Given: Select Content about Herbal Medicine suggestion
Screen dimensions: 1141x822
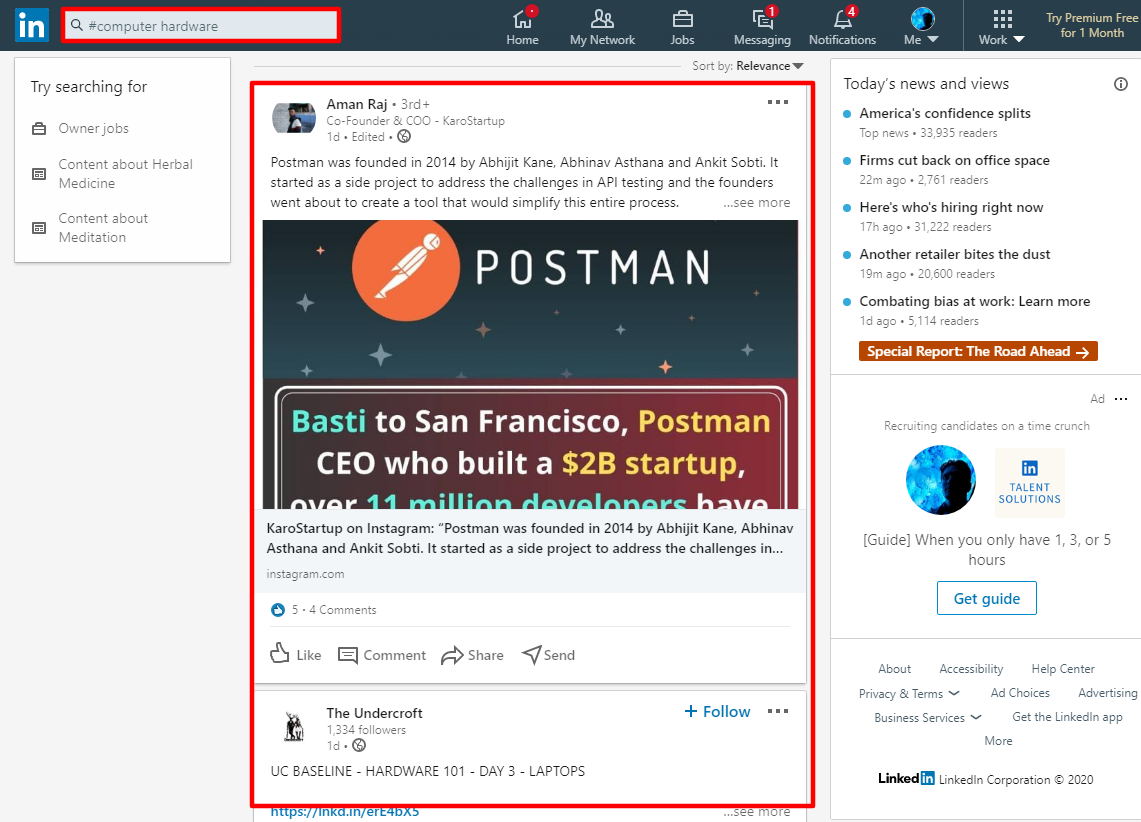Looking at the screenshot, I should [x=126, y=174].
